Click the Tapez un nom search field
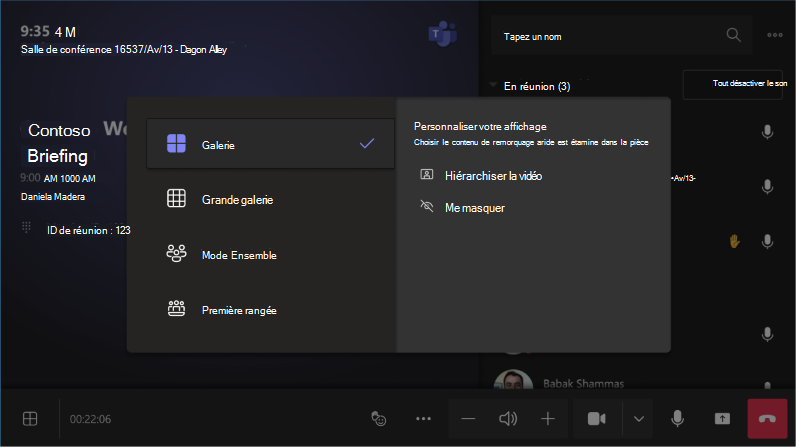 pos(621,36)
